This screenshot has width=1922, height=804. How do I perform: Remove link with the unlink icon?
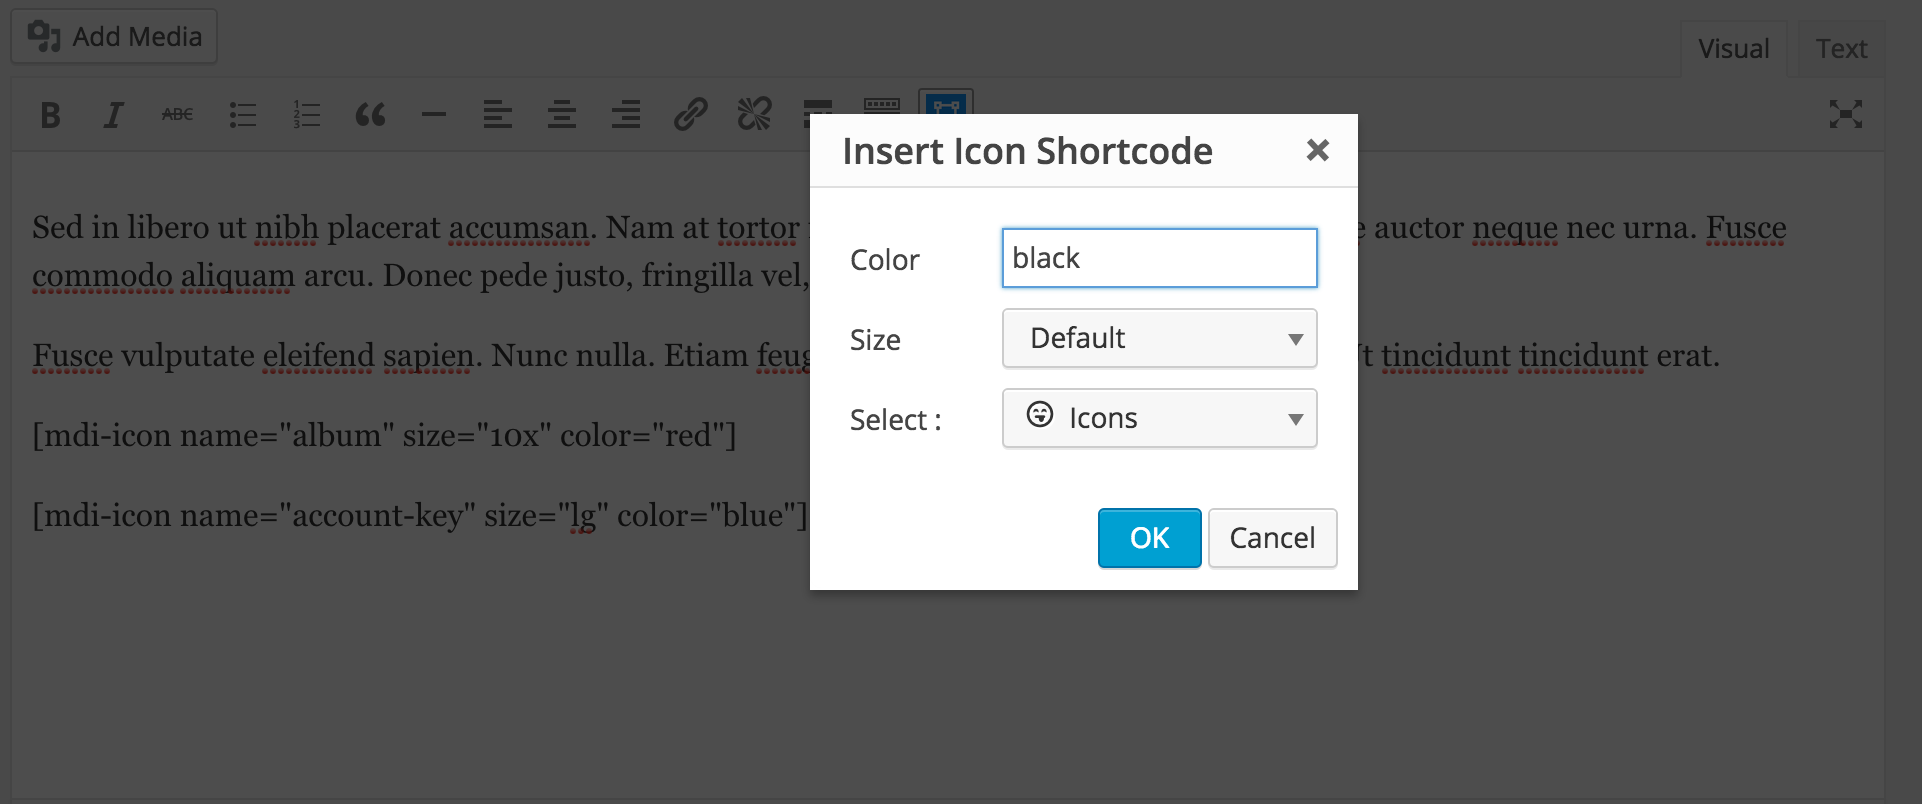754,115
